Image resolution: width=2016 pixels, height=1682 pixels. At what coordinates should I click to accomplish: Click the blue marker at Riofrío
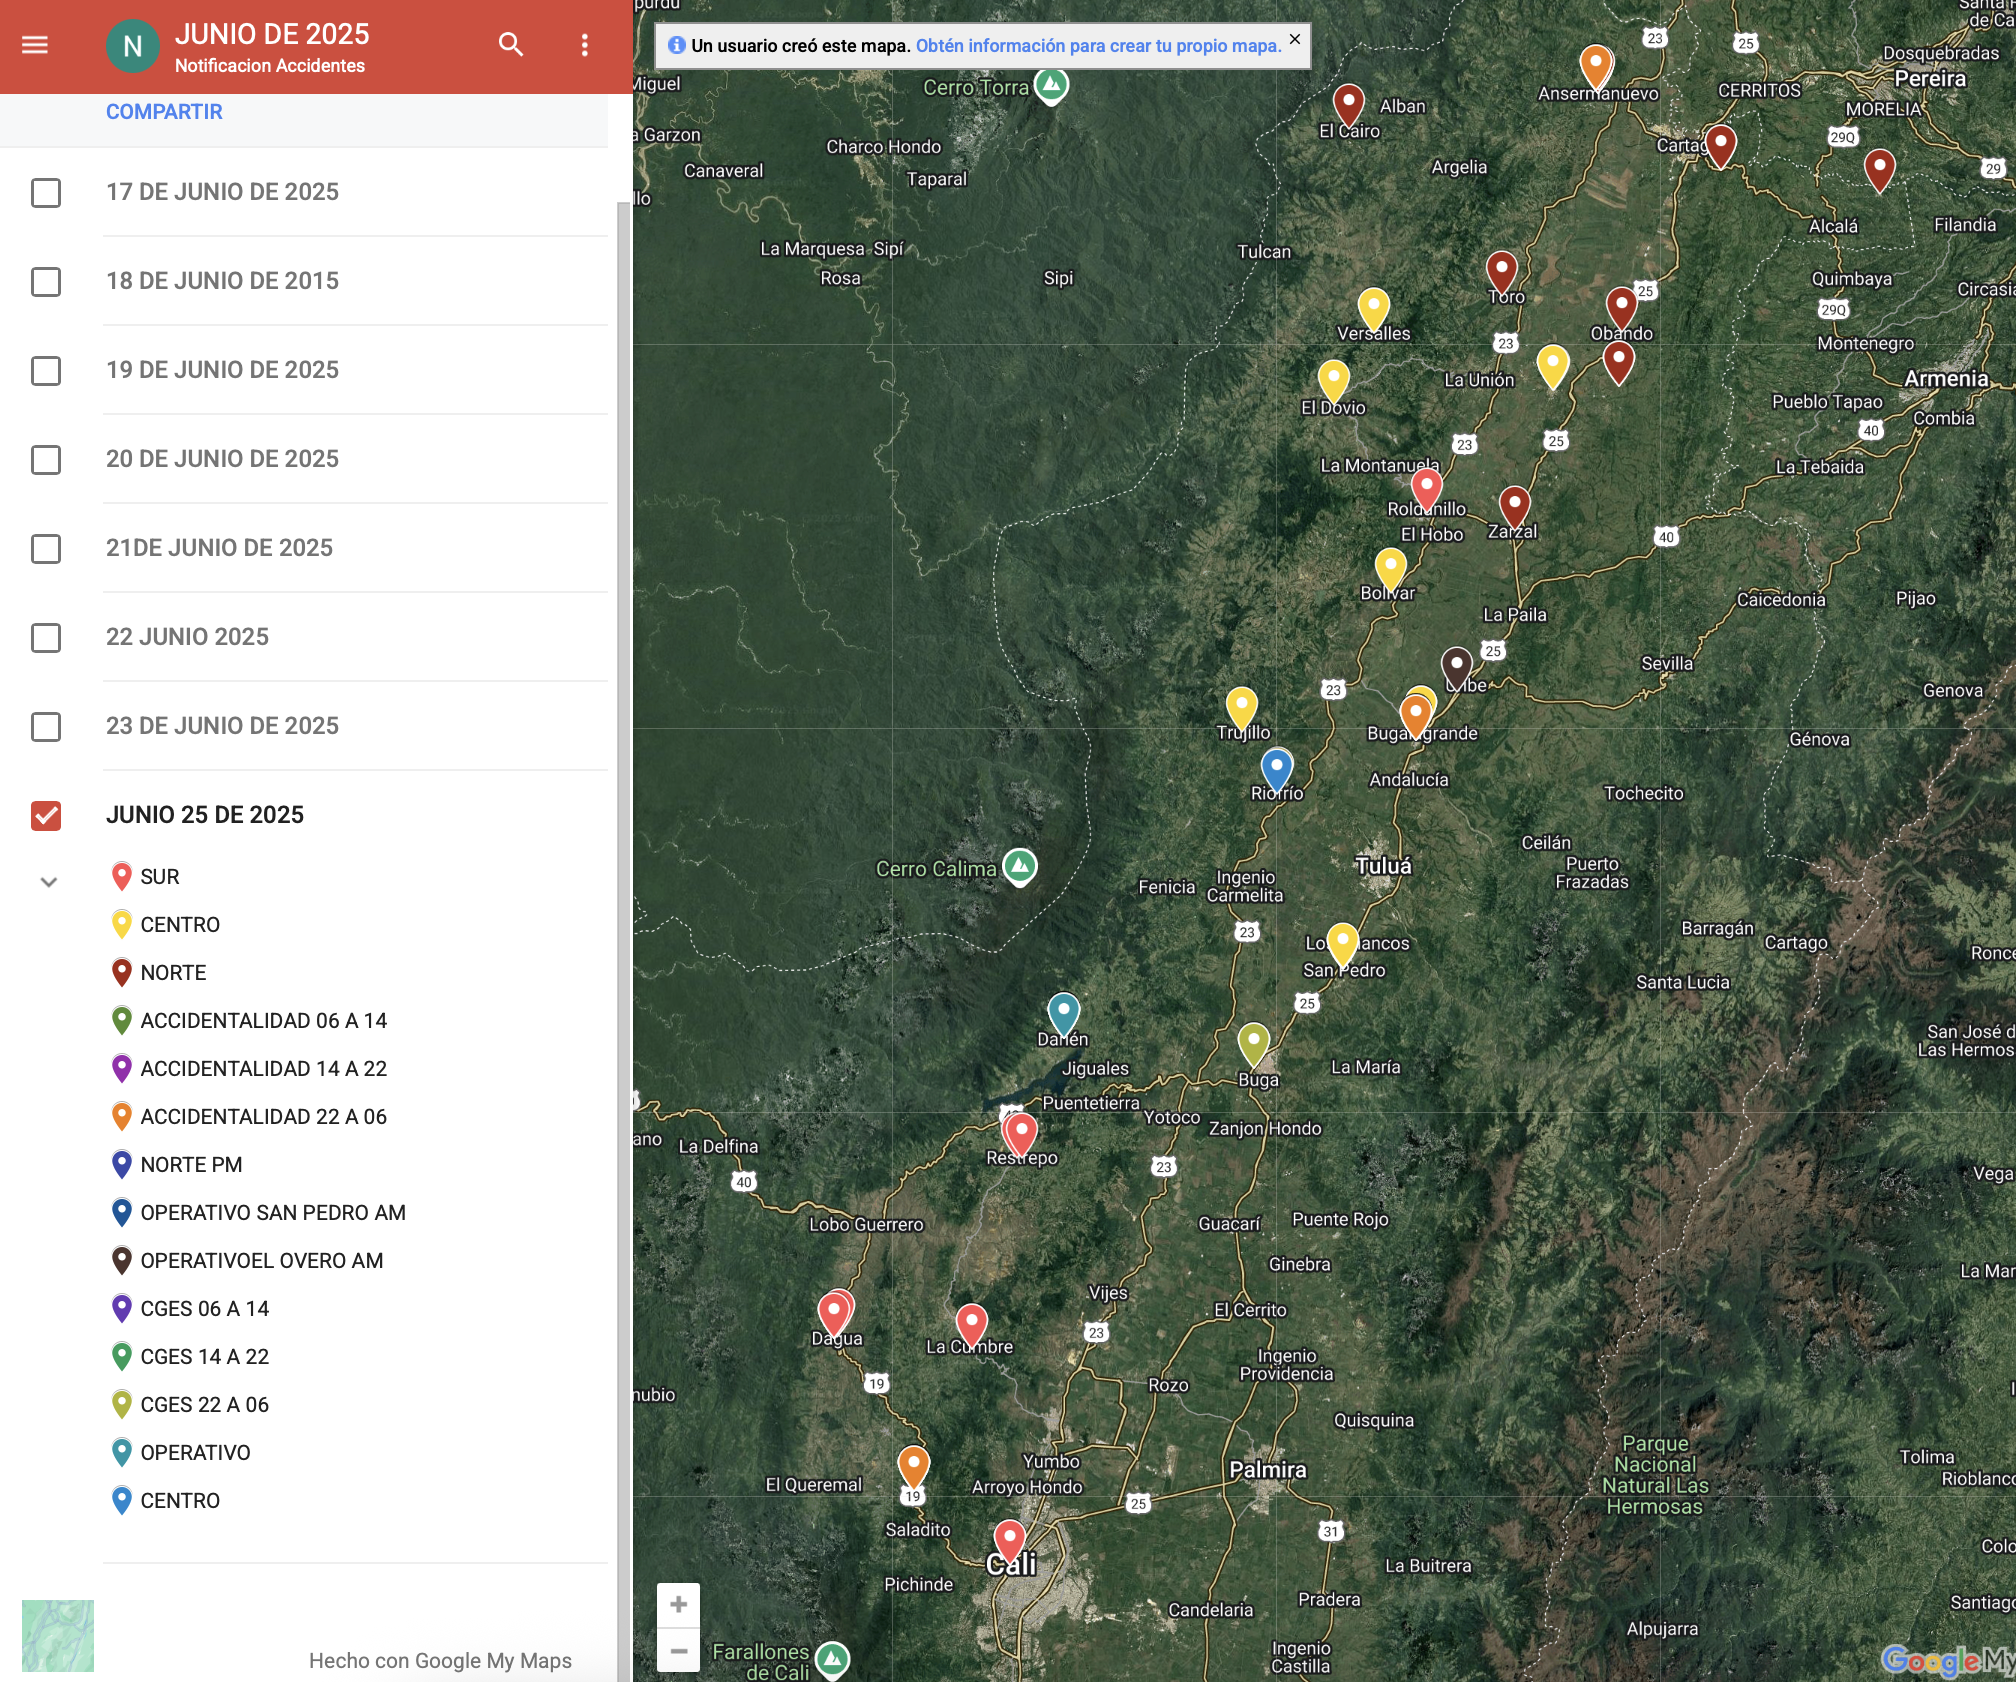pos(1276,769)
